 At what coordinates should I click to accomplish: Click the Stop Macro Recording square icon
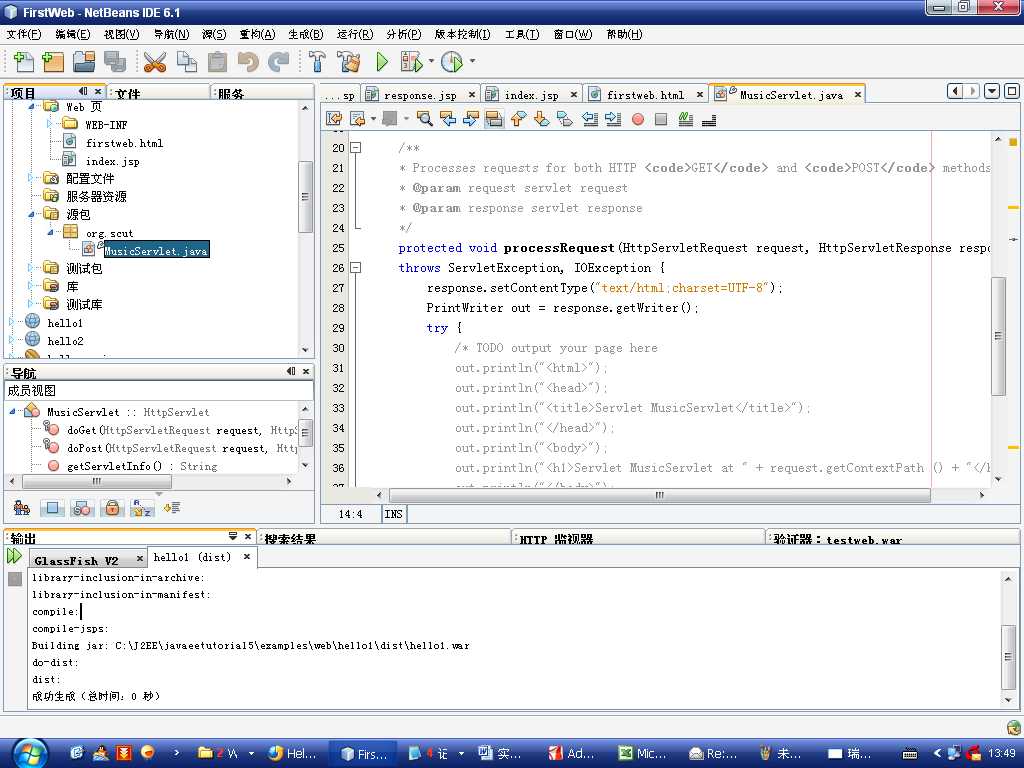coord(661,119)
